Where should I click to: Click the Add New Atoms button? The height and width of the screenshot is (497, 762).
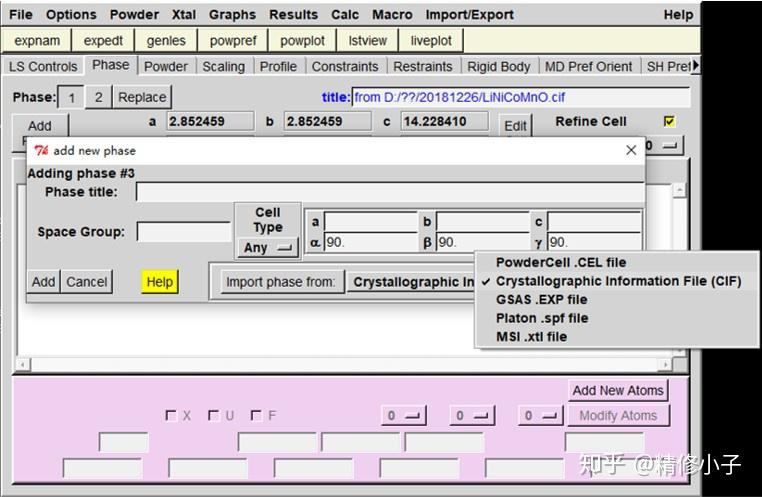(x=618, y=391)
